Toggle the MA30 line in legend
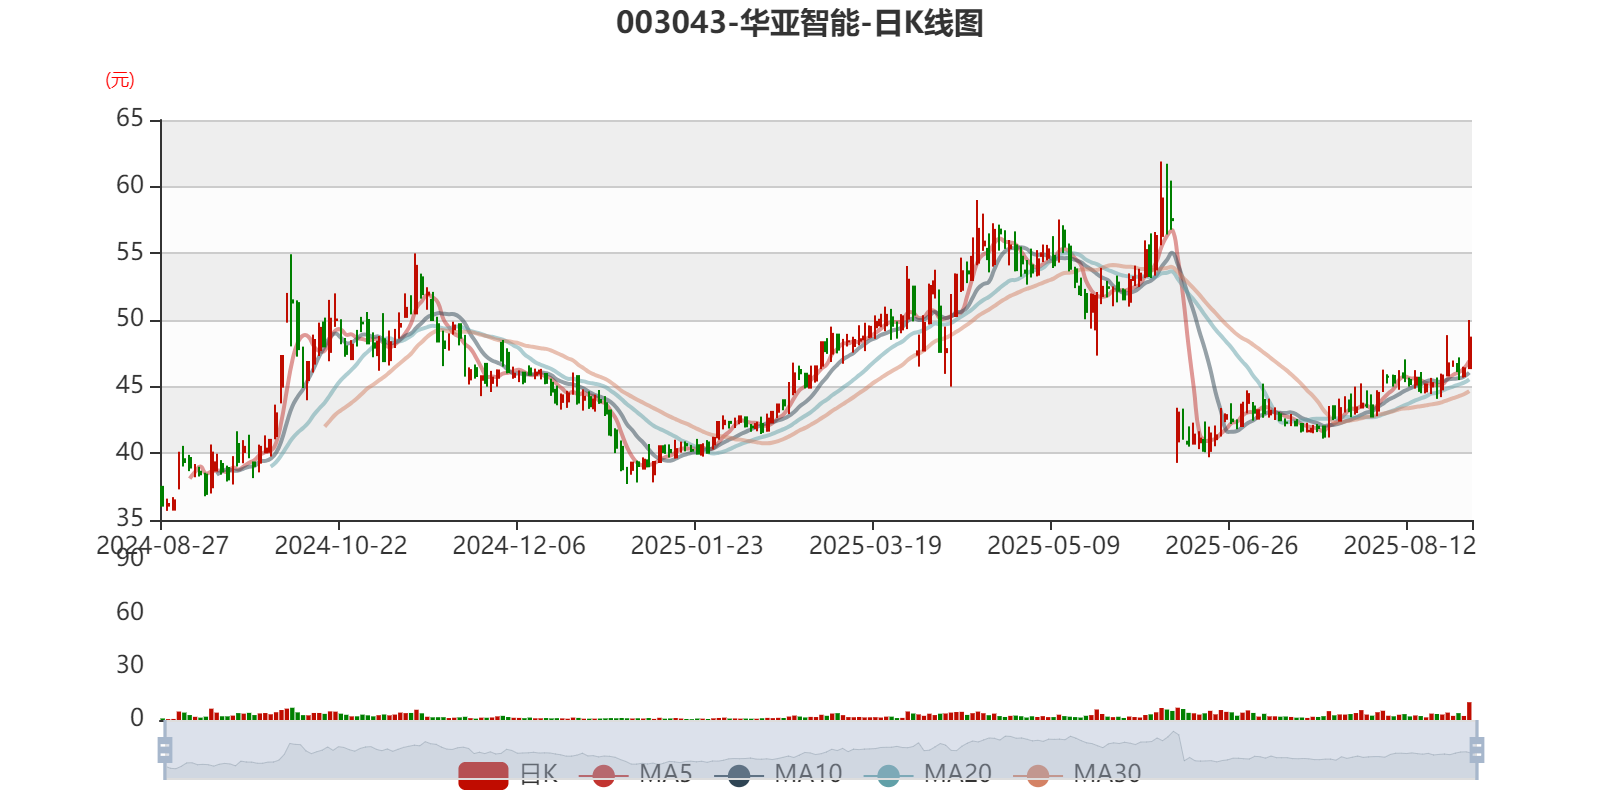This screenshot has height=800, width=1600. [x=1076, y=774]
